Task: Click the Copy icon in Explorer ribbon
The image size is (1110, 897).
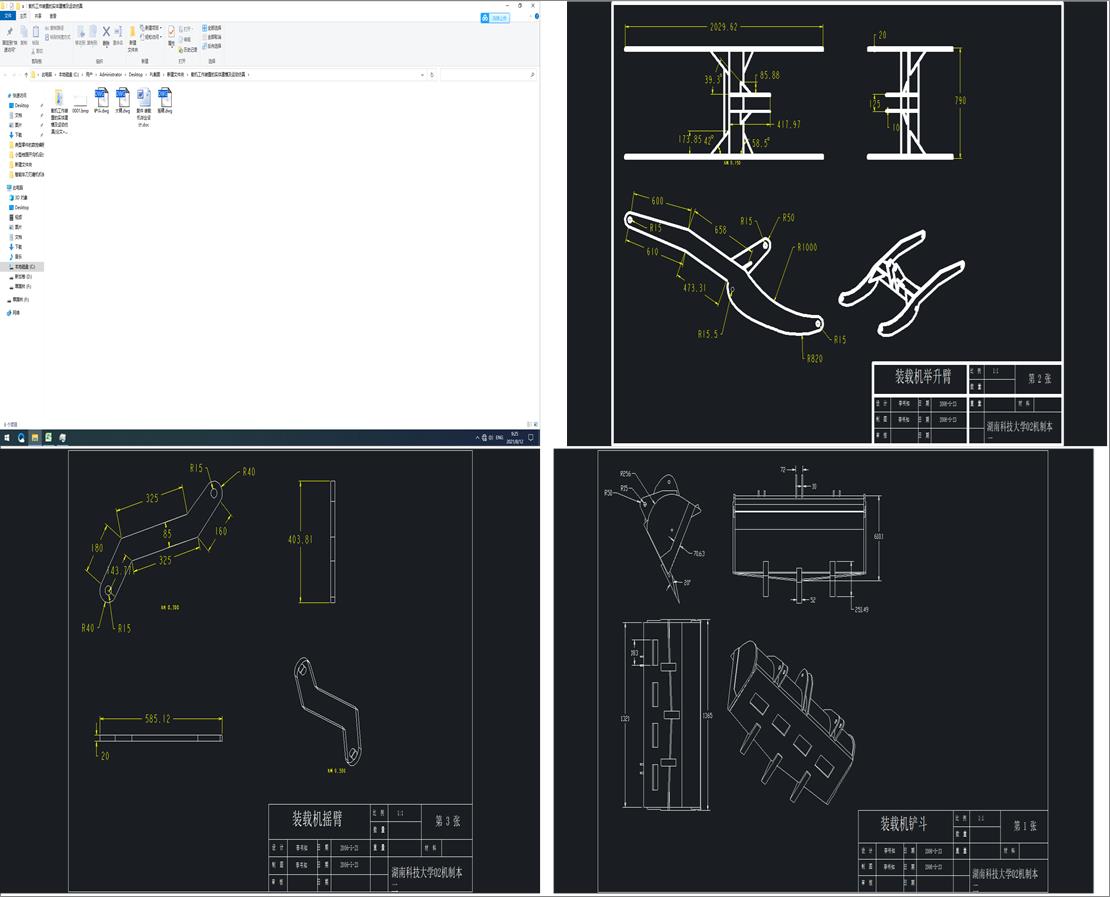Action: point(23,32)
